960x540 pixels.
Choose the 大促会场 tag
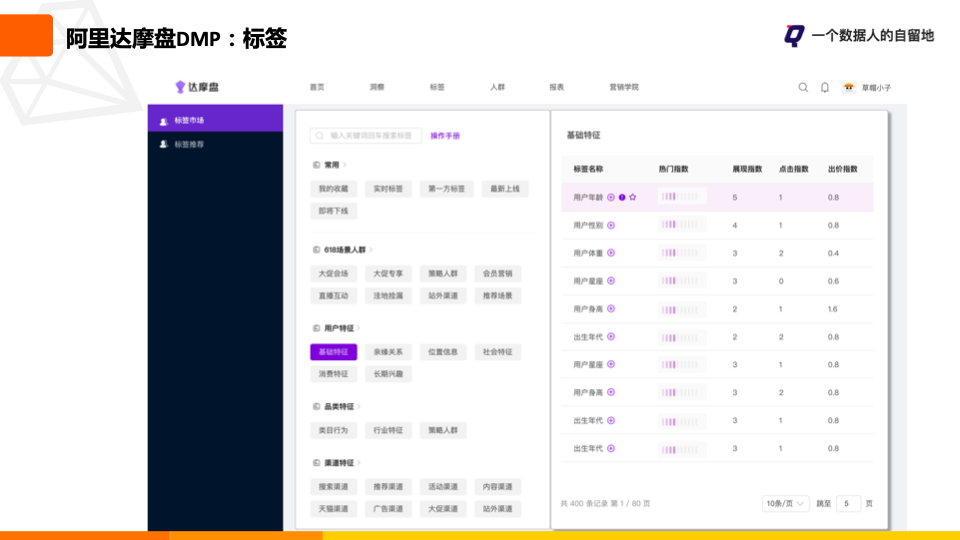pyautogui.click(x=333, y=274)
